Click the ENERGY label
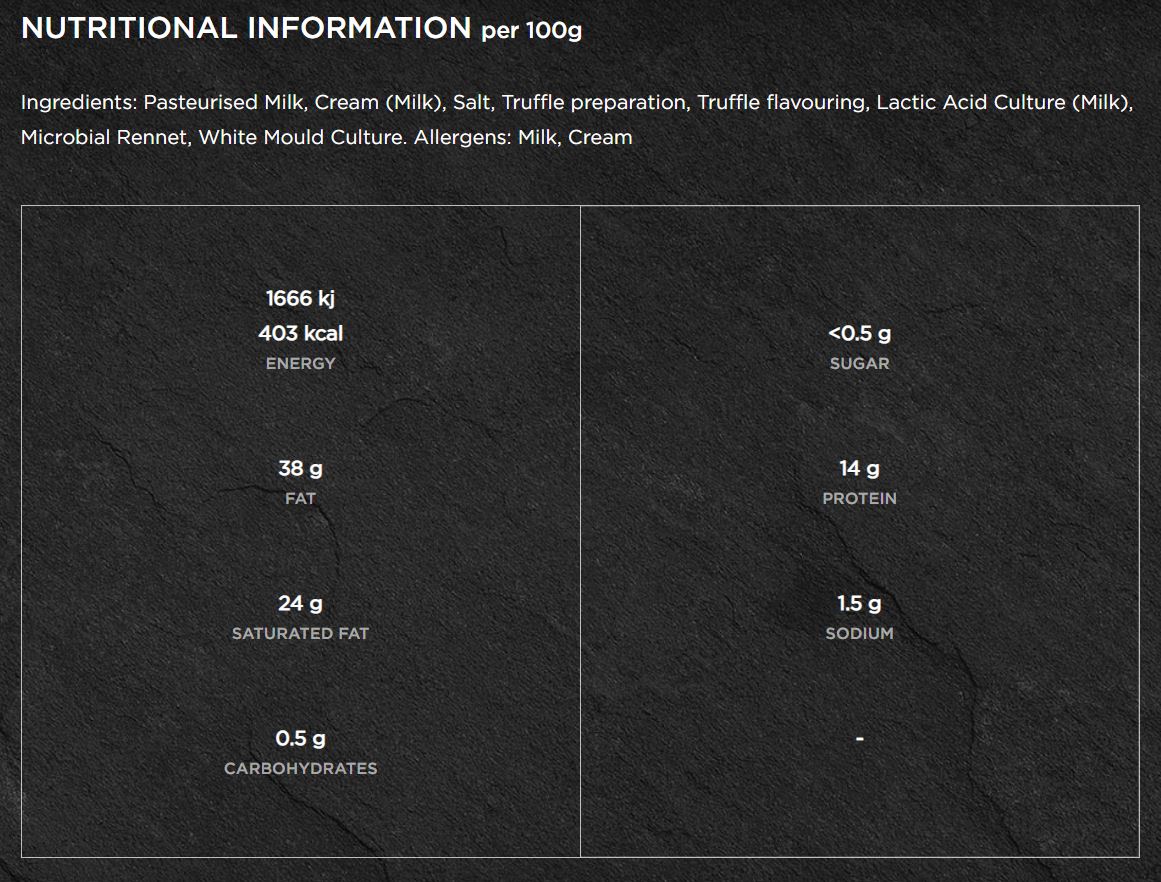 point(300,363)
